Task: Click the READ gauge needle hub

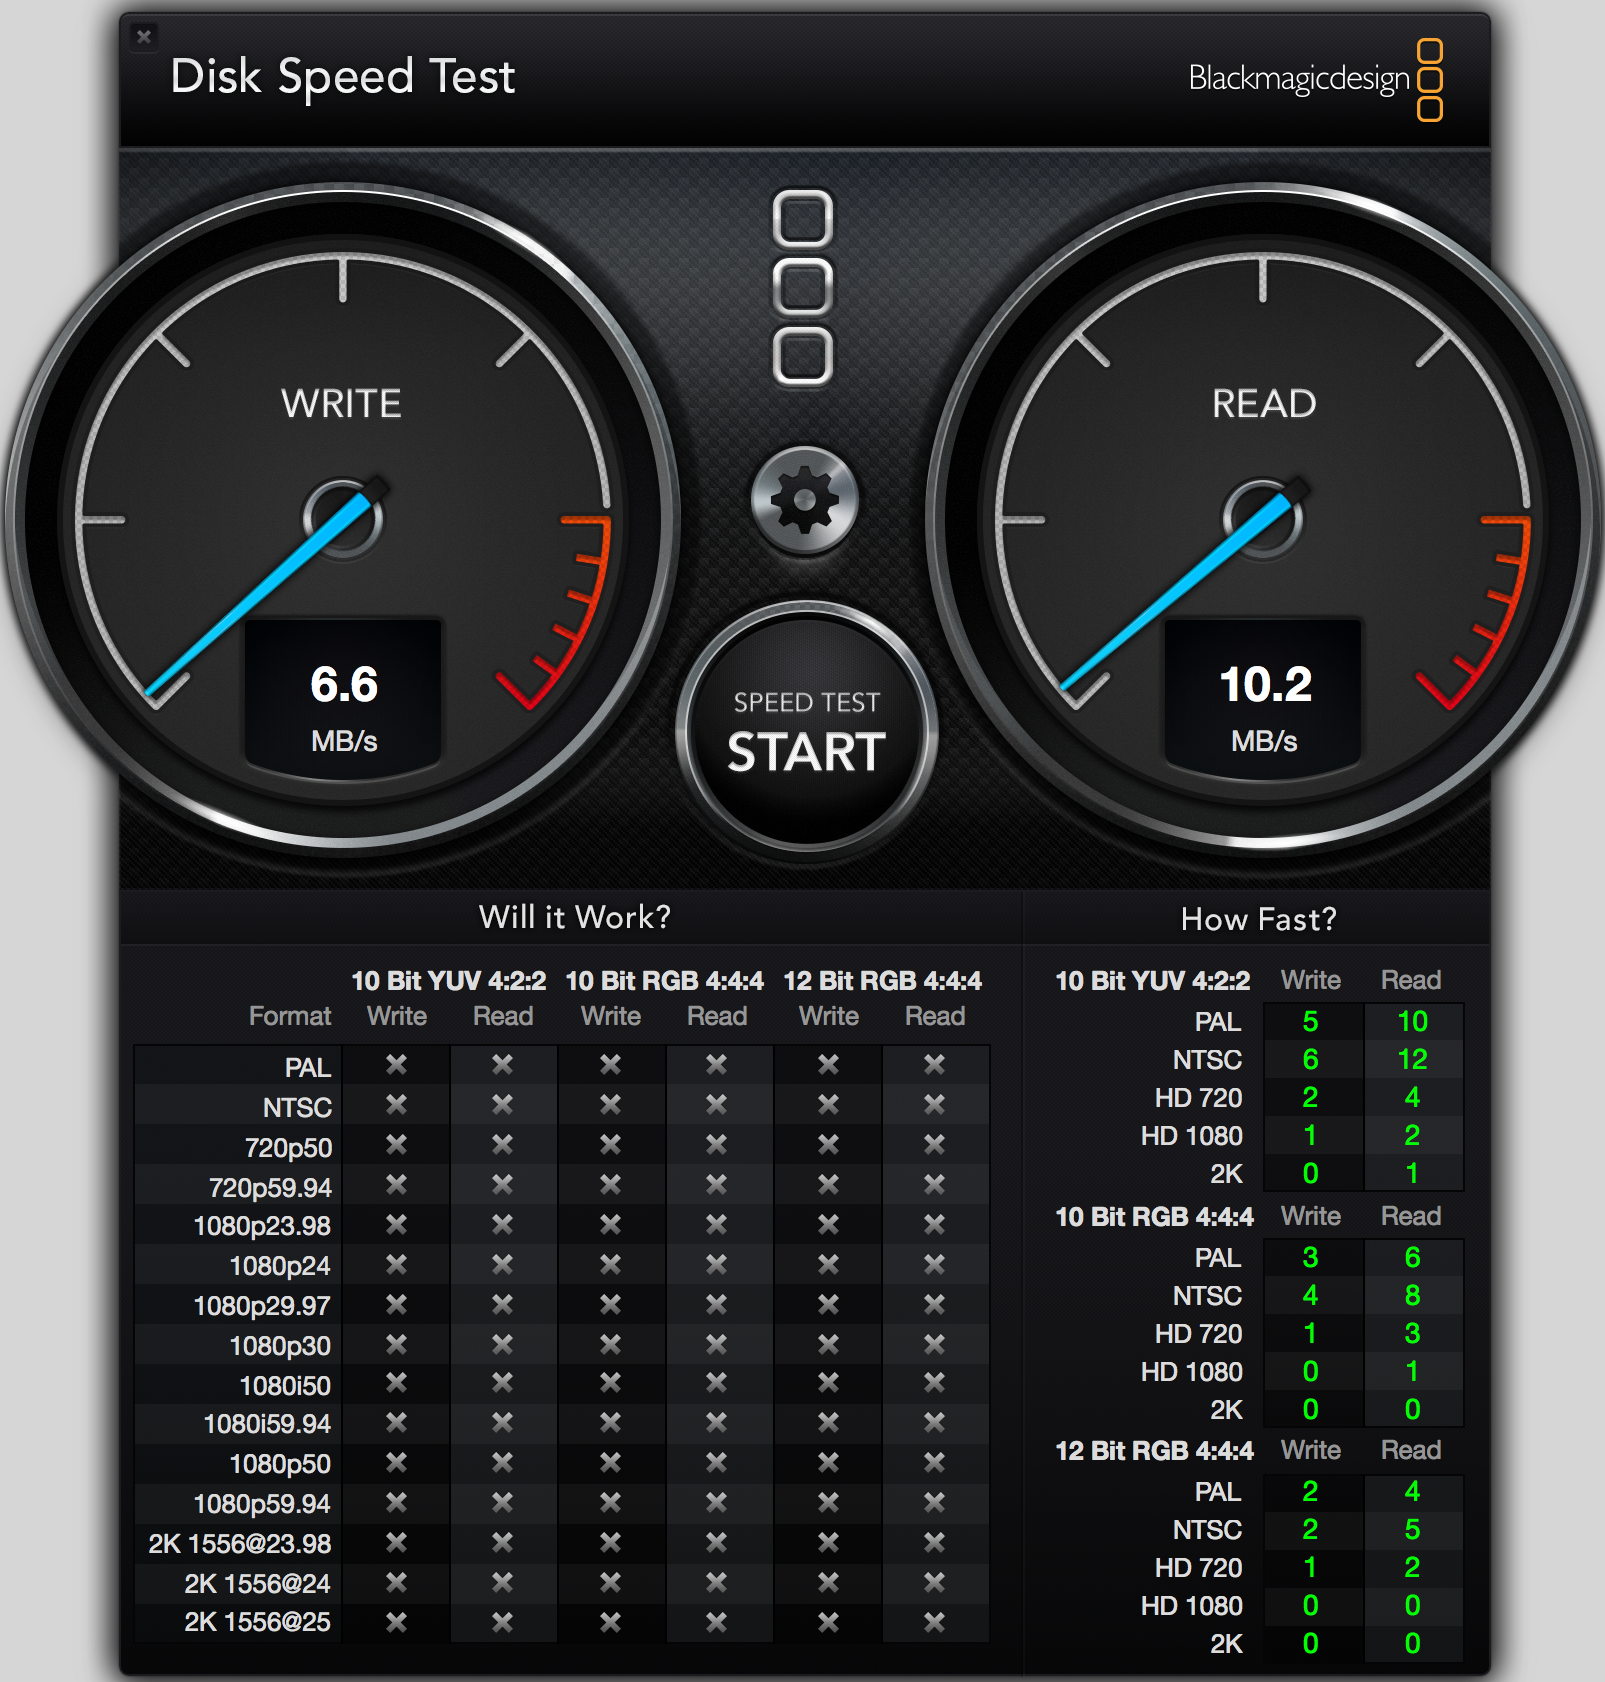Action: 1263,518
